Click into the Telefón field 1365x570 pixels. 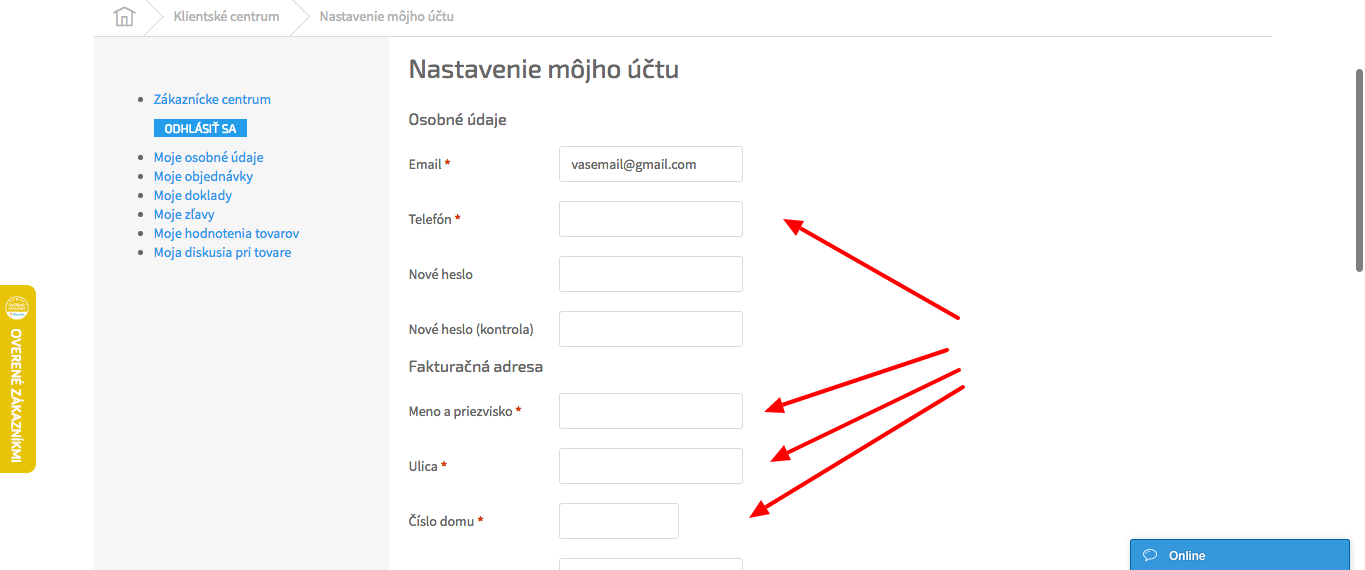[x=650, y=219]
